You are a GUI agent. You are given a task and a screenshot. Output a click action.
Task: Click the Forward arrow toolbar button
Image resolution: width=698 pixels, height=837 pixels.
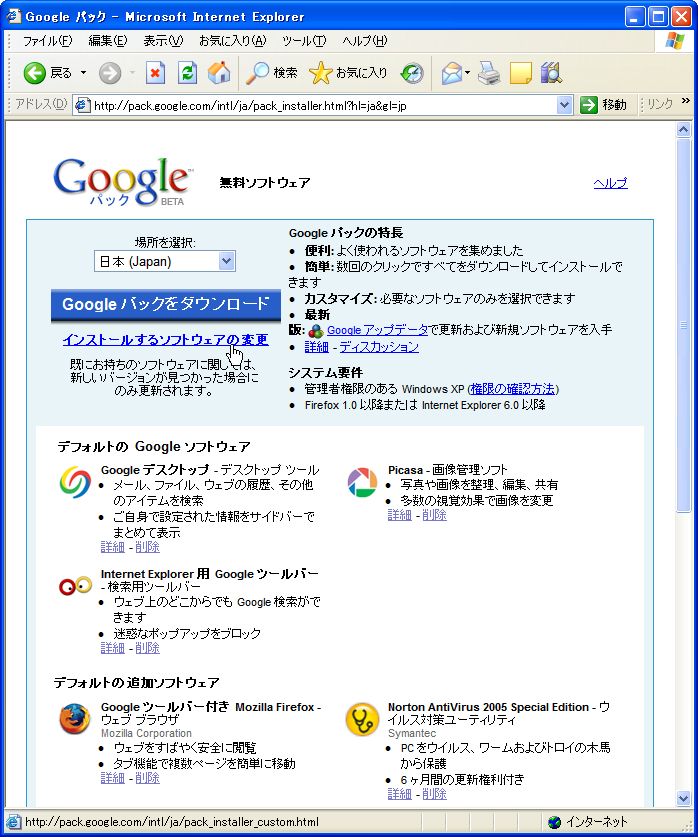pyautogui.click(x=110, y=73)
